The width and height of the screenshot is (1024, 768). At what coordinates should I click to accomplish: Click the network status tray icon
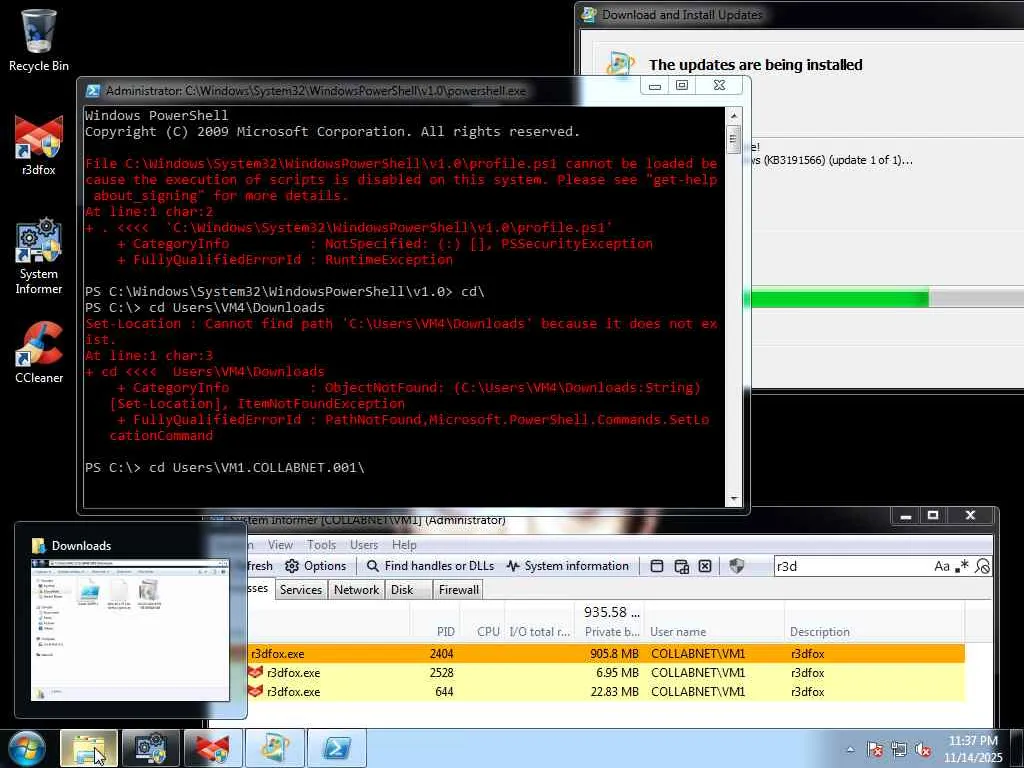899,749
